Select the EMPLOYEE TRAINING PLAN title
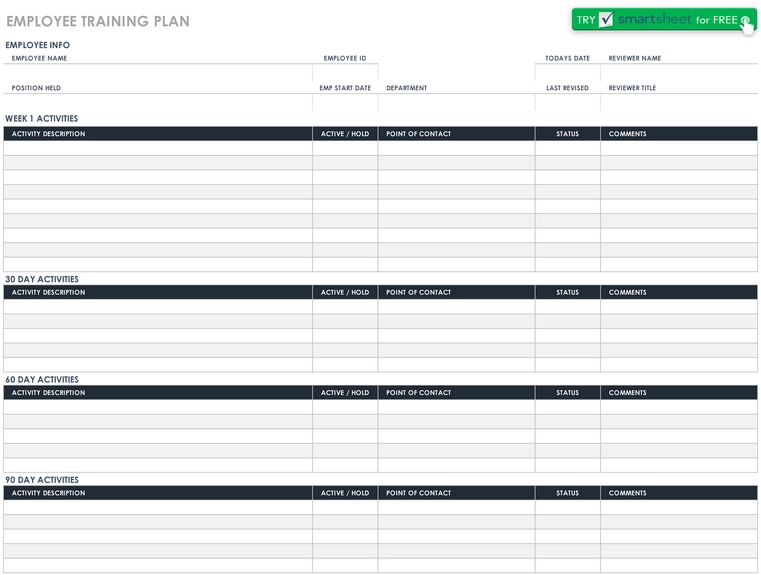Image resolution: width=761 pixels, height=575 pixels. tap(98, 21)
